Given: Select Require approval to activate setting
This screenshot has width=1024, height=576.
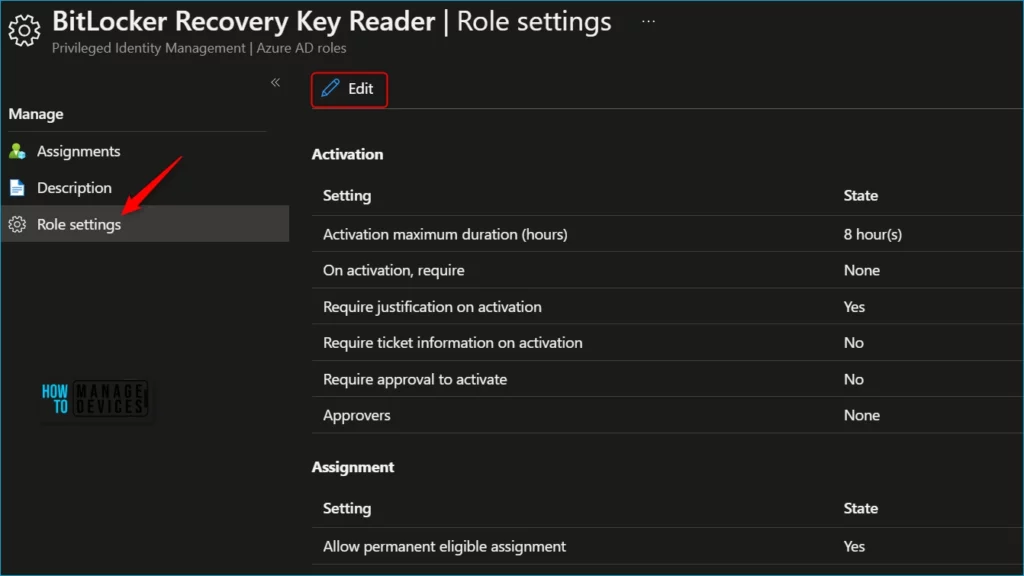Looking at the screenshot, I should pyautogui.click(x=415, y=379).
